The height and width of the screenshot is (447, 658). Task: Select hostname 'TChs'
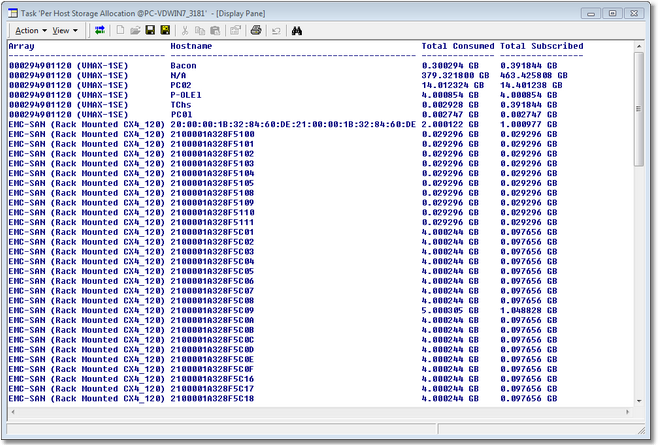pos(181,105)
